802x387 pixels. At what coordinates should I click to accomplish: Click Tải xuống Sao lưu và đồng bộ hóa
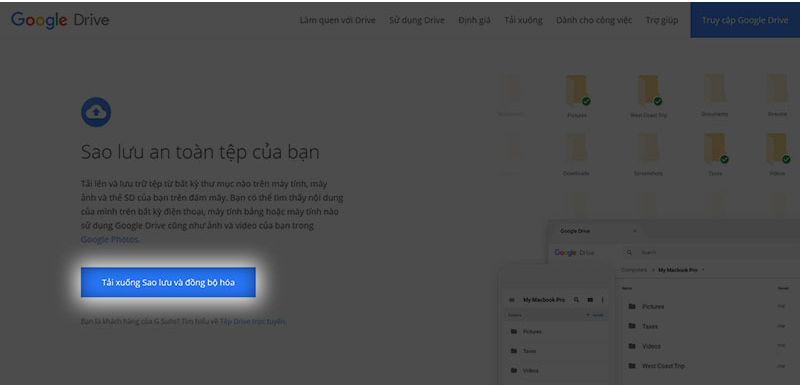(168, 282)
